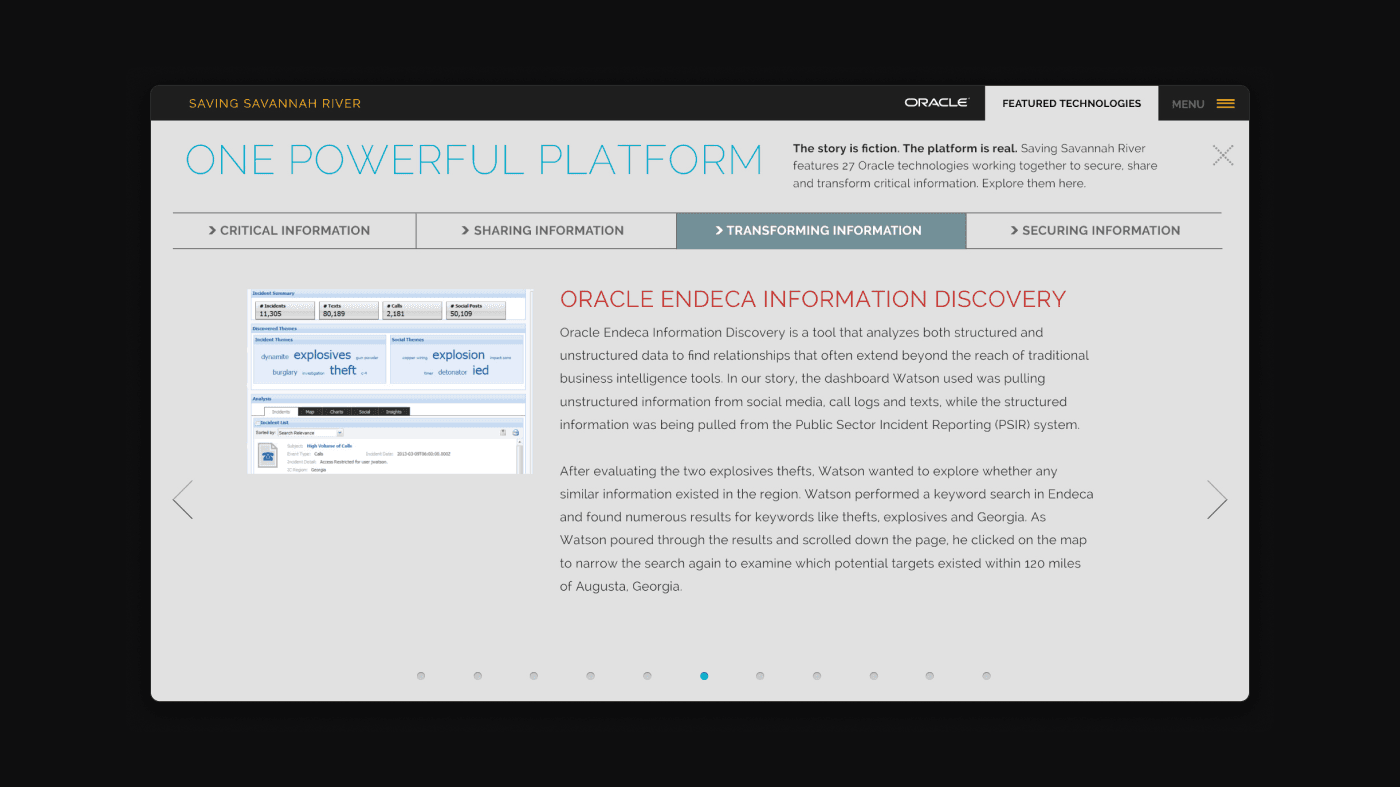Select the active sixth slide dot
Viewport: 1400px width, 787px height.
click(x=704, y=676)
